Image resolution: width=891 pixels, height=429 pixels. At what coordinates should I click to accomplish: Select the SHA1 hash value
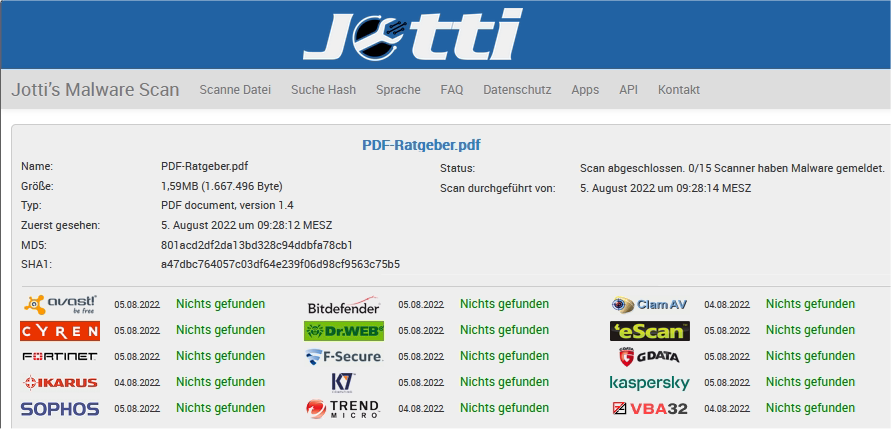281,264
